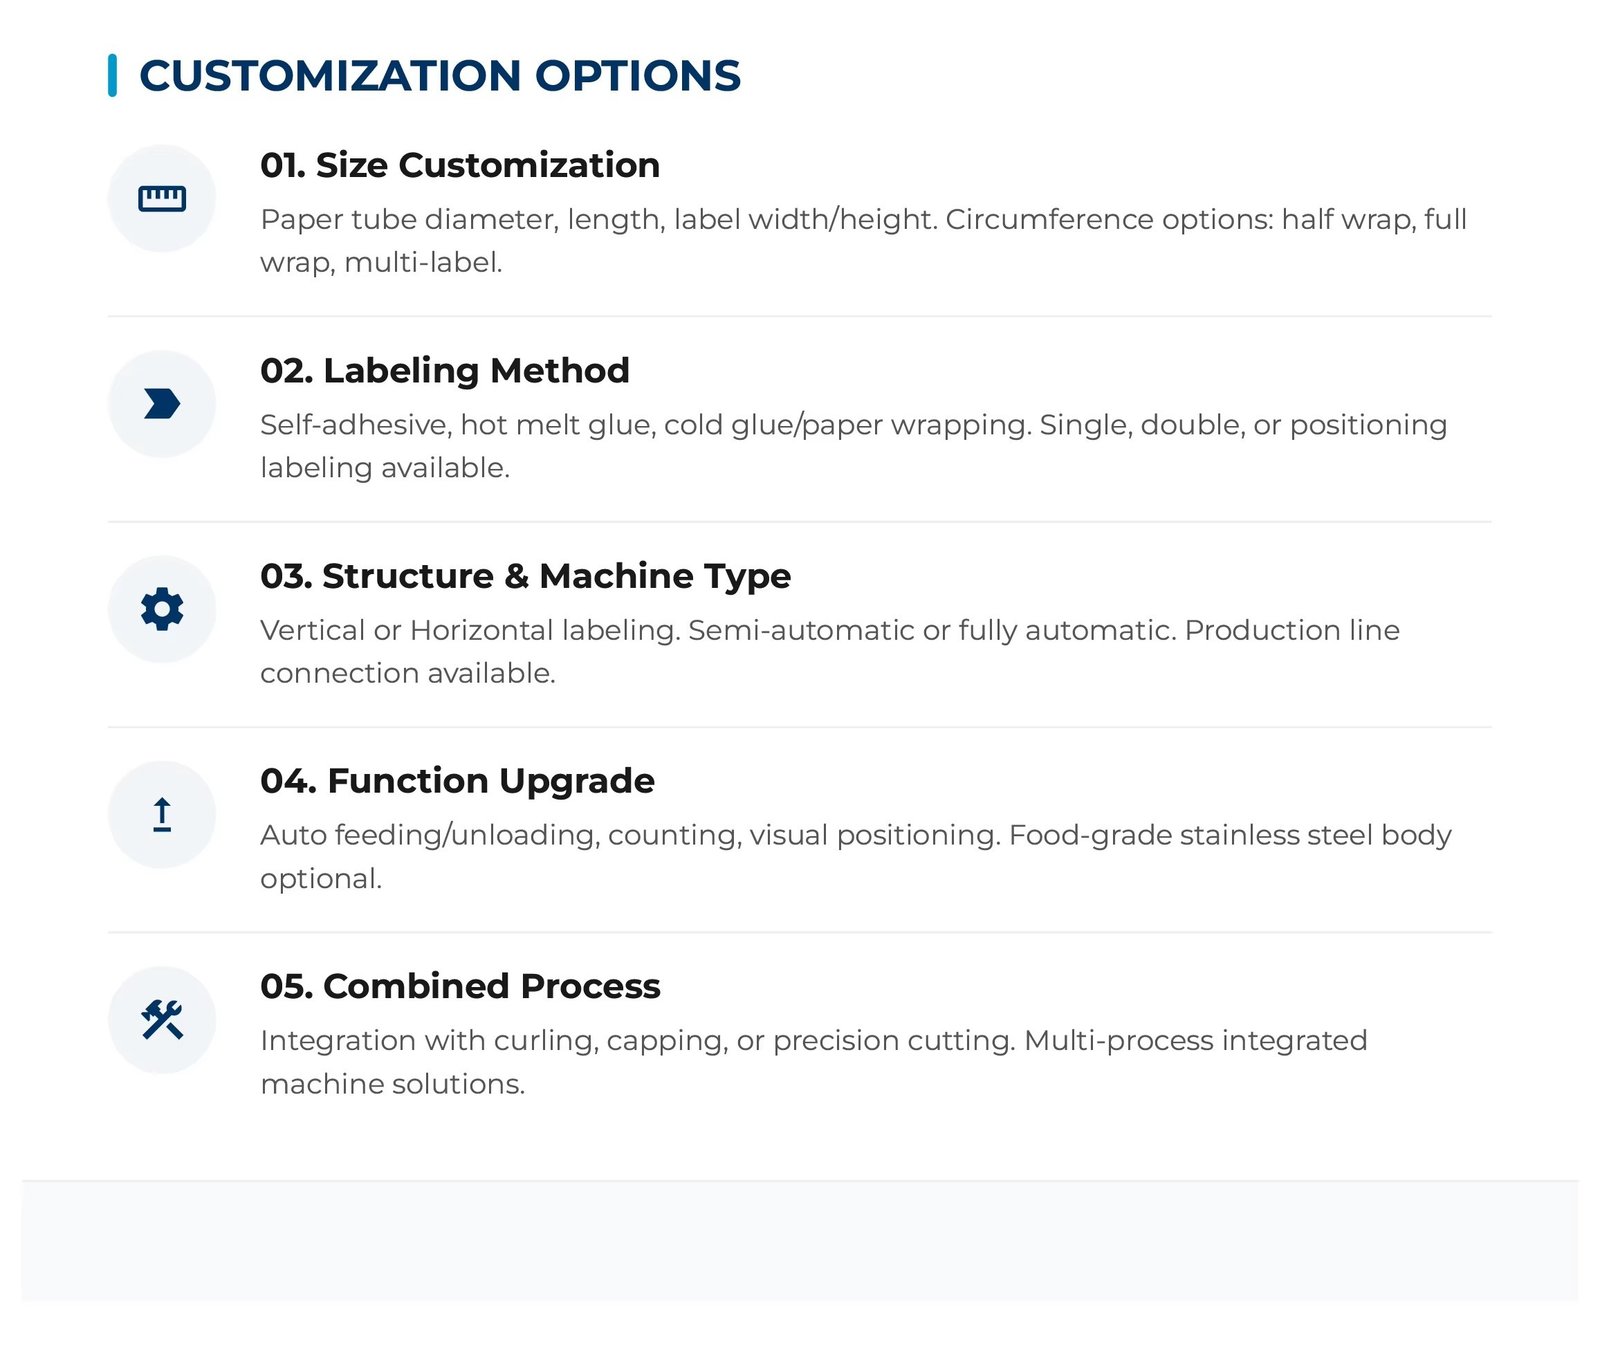Click the grey footer band at the bottom
The width and height of the screenshot is (1600, 1355).
[x=800, y=1241]
